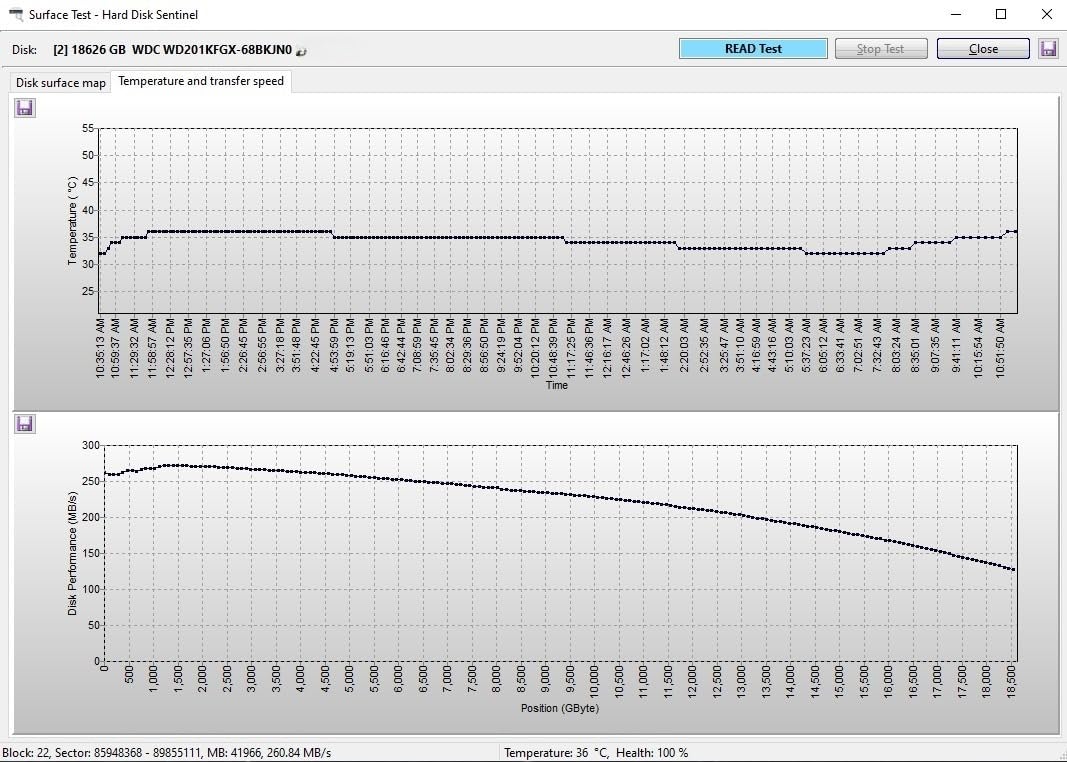Viewport: 1067px width, 762px height.
Task: Save the temperature chart using its disk icon
Action: click(x=25, y=107)
